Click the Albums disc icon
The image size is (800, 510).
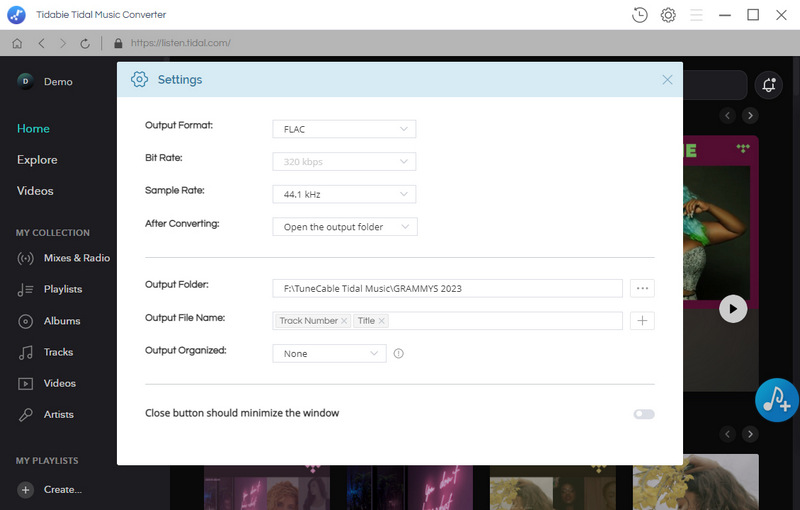(x=26, y=321)
